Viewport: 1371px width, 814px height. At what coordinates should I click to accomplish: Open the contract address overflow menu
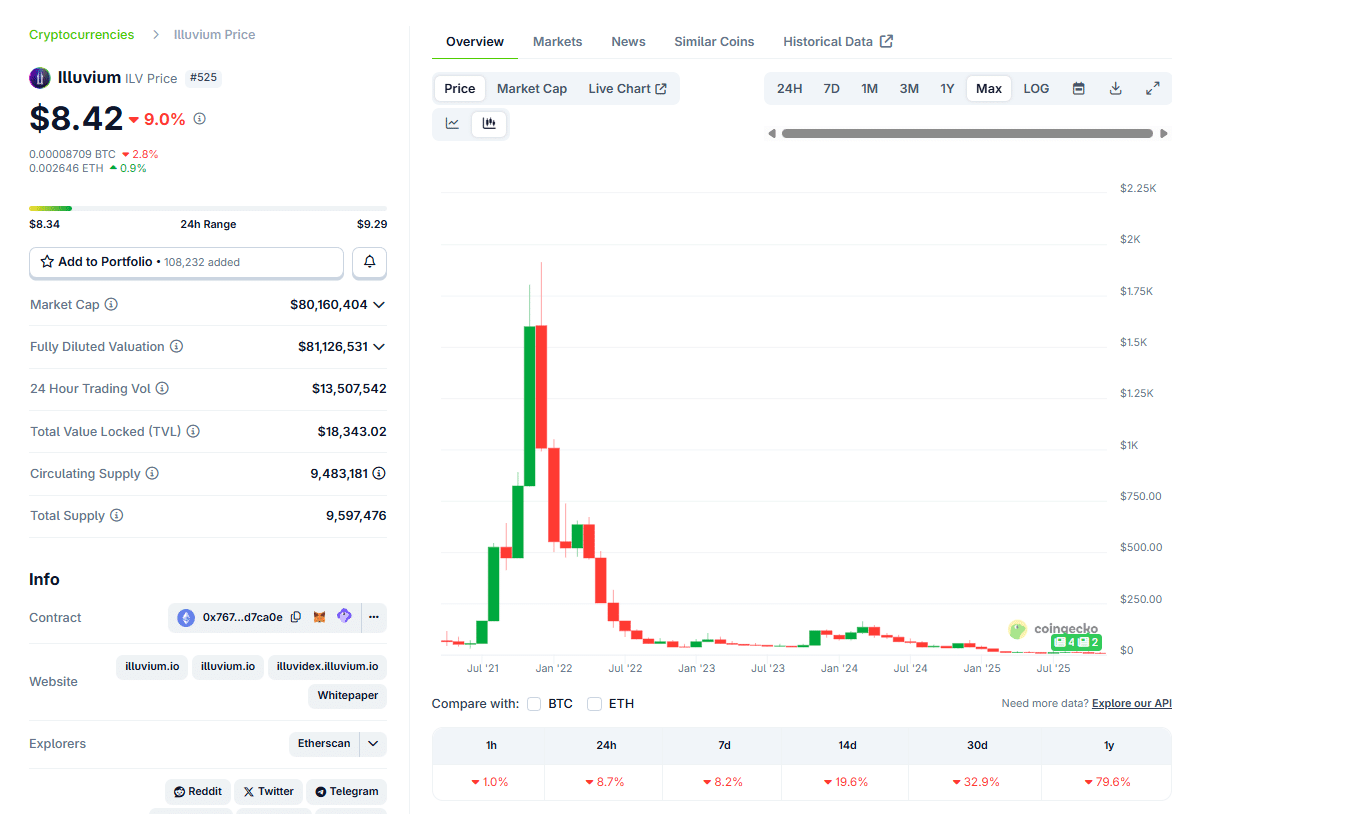pyautogui.click(x=373, y=617)
